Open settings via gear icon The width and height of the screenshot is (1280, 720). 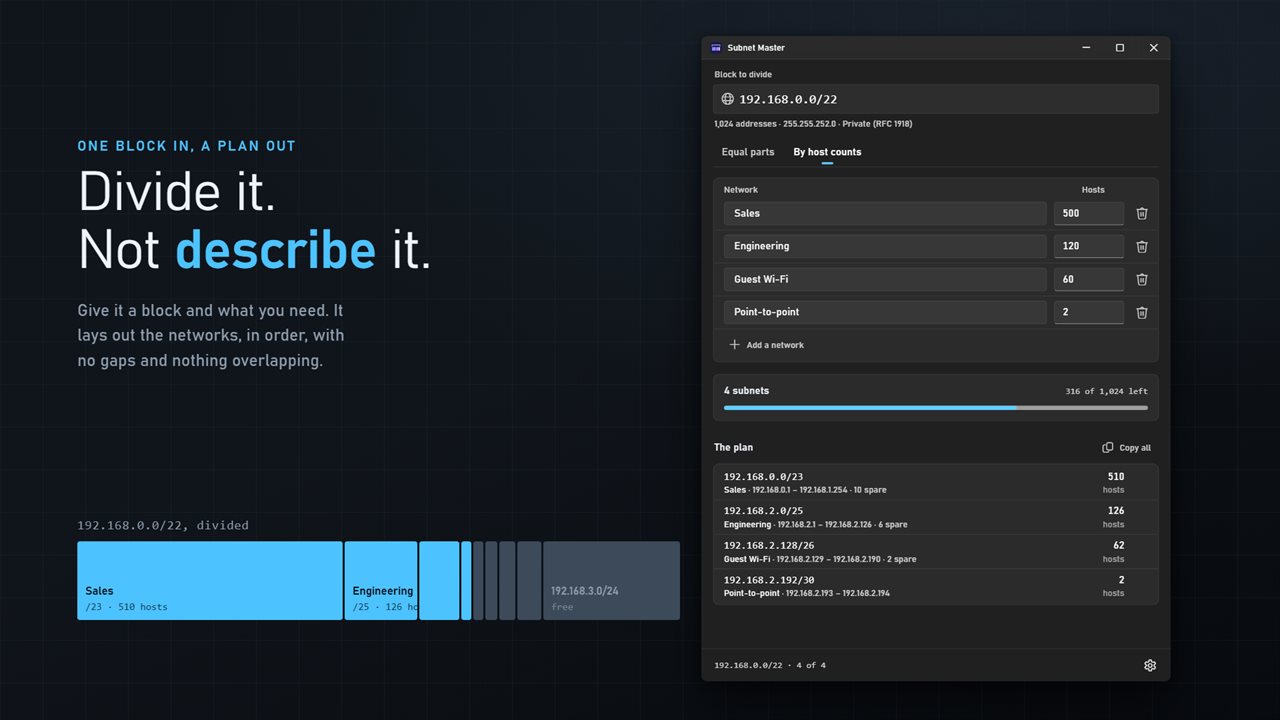tap(1150, 665)
